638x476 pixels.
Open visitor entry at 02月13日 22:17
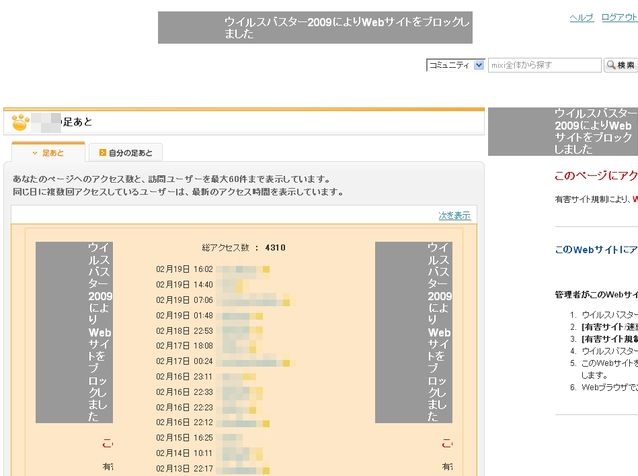[243, 469]
